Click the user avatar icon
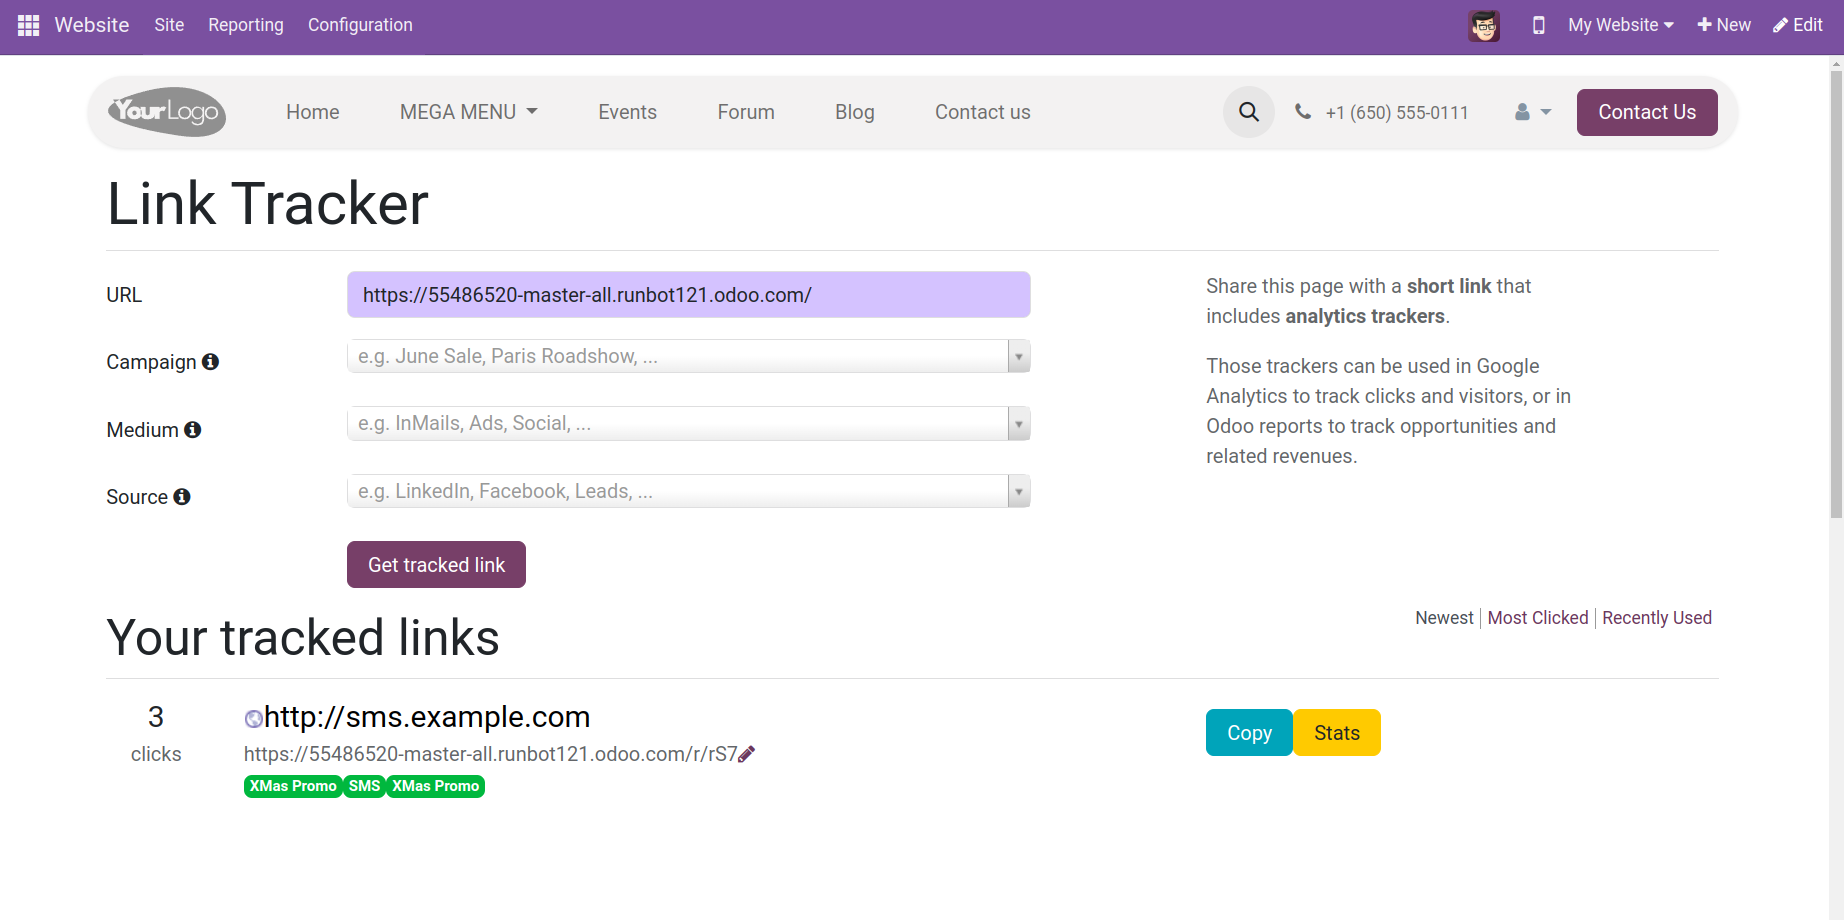 pos(1484,25)
